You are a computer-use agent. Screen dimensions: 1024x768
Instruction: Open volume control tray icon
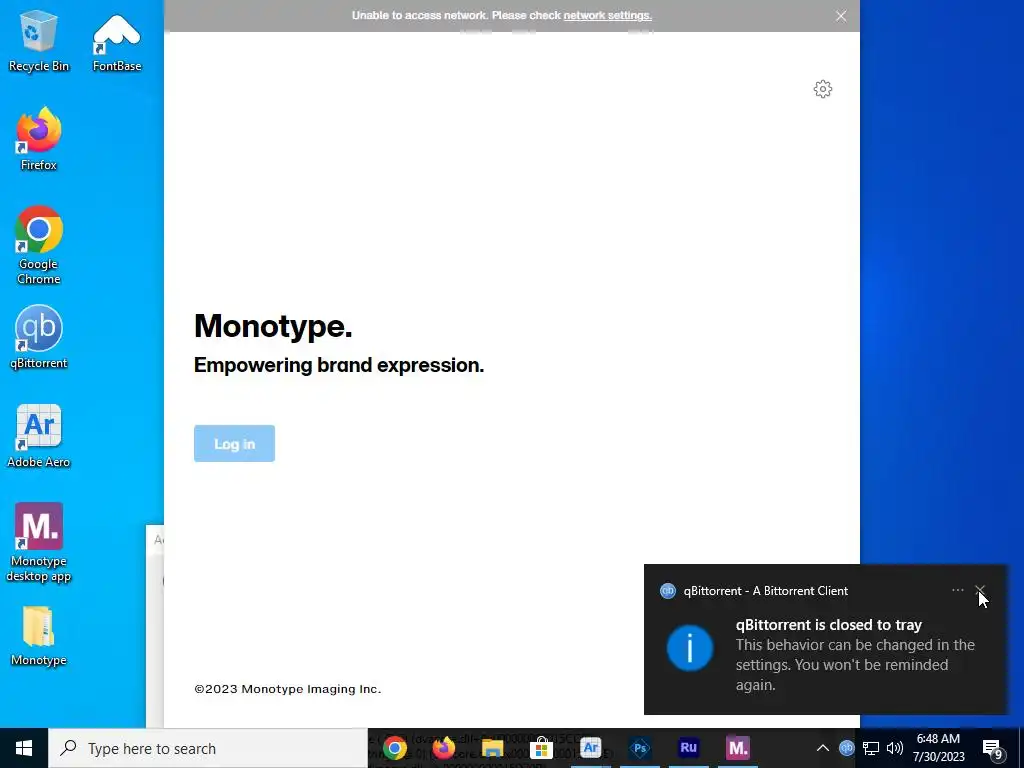point(895,748)
